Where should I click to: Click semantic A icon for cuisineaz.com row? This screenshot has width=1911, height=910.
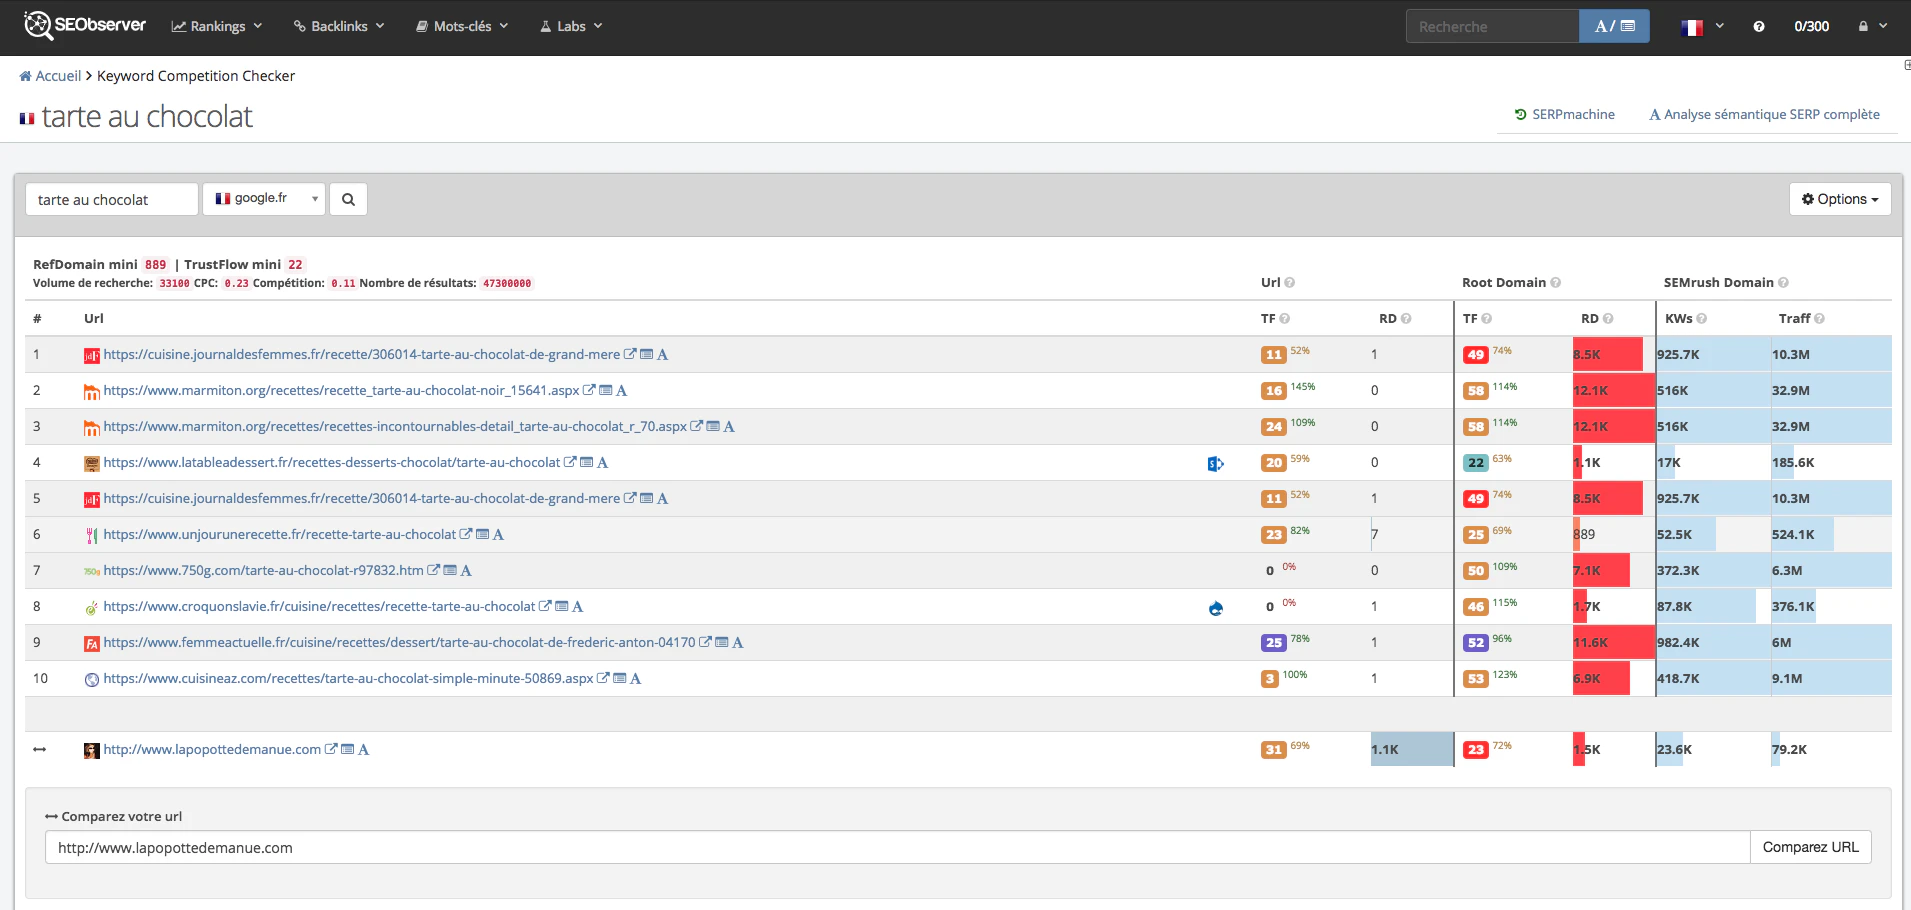(x=636, y=678)
